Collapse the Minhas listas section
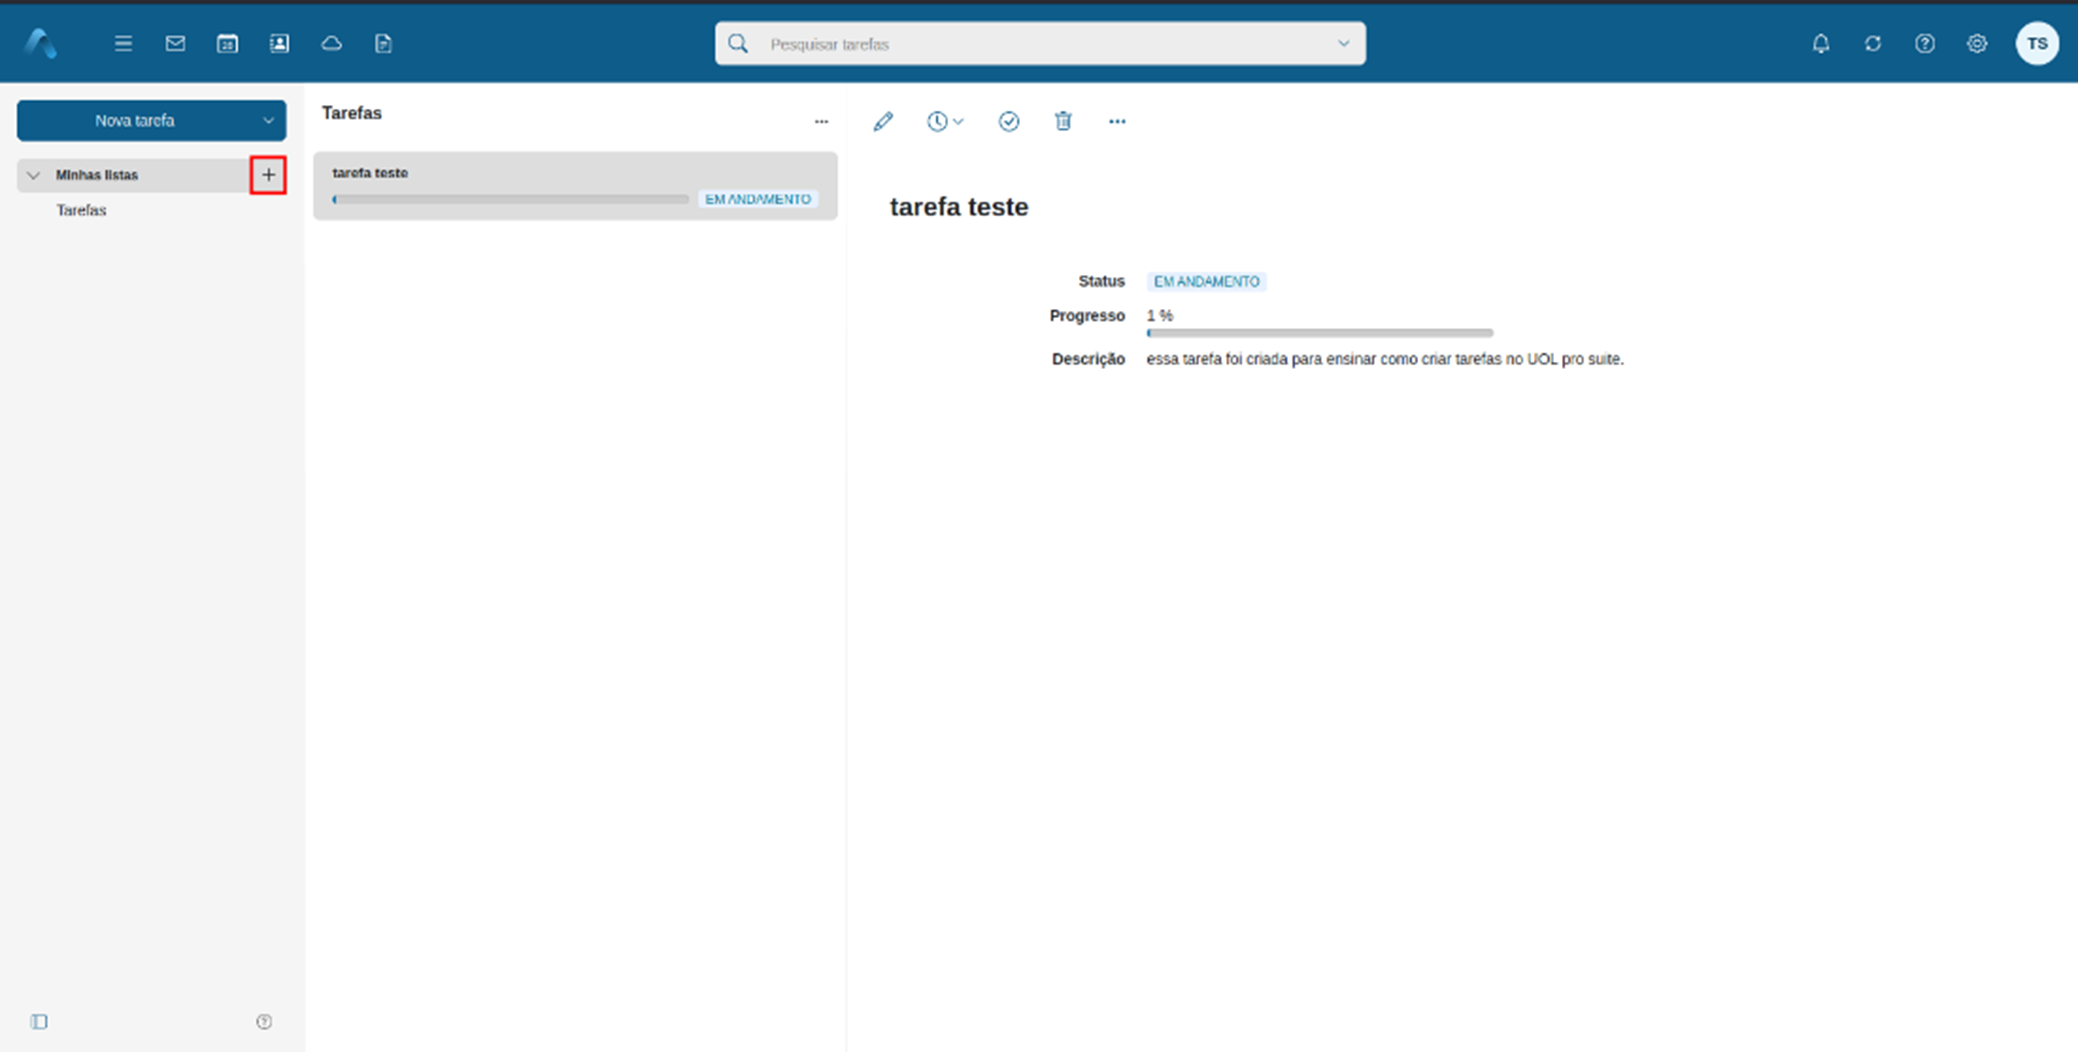Screen dimensions: 2078x1052 coord(33,175)
